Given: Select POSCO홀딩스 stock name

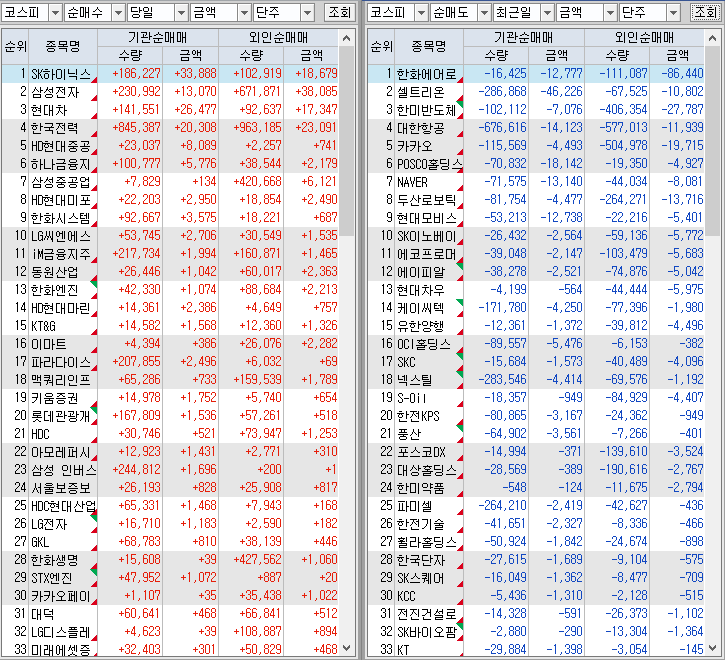Looking at the screenshot, I should (x=430, y=164).
